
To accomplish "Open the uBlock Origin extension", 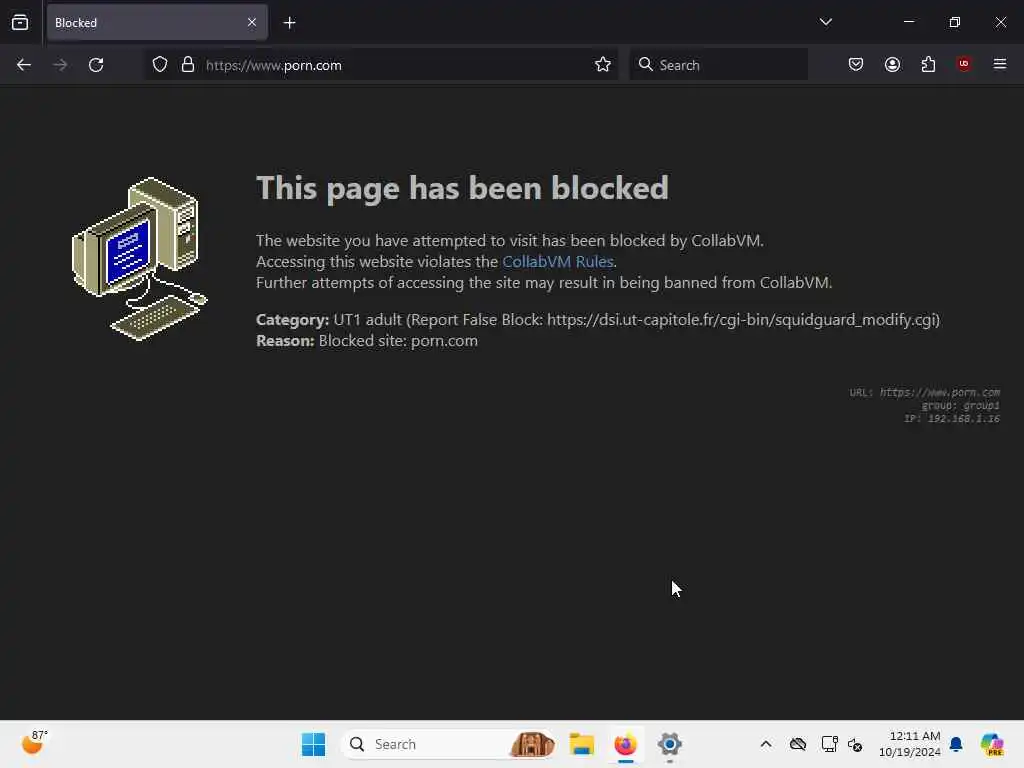I will tap(964, 64).
